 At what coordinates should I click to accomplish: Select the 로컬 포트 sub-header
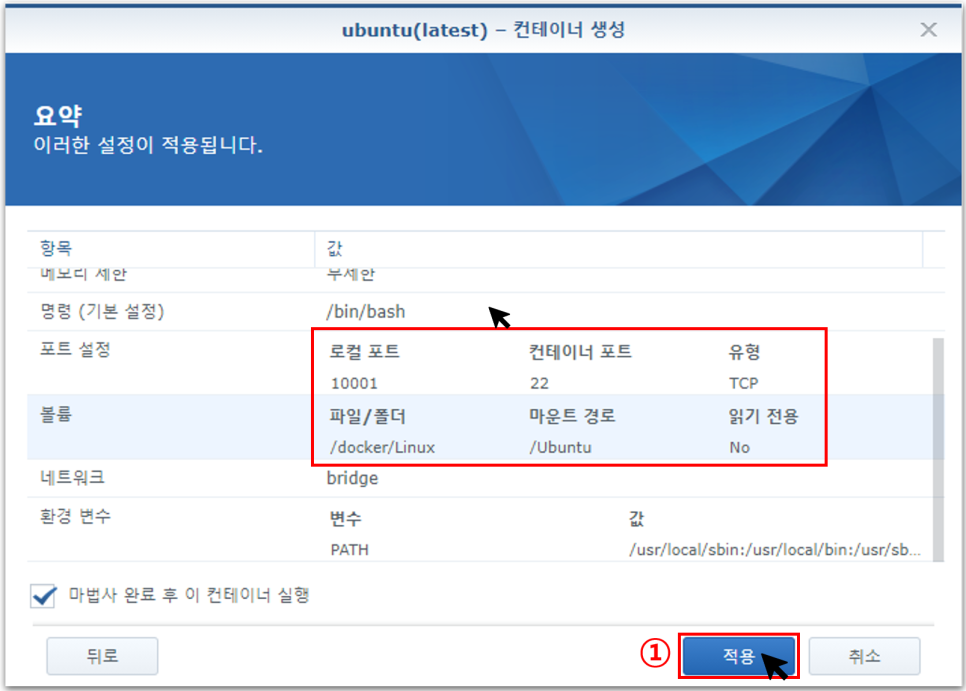tap(365, 352)
